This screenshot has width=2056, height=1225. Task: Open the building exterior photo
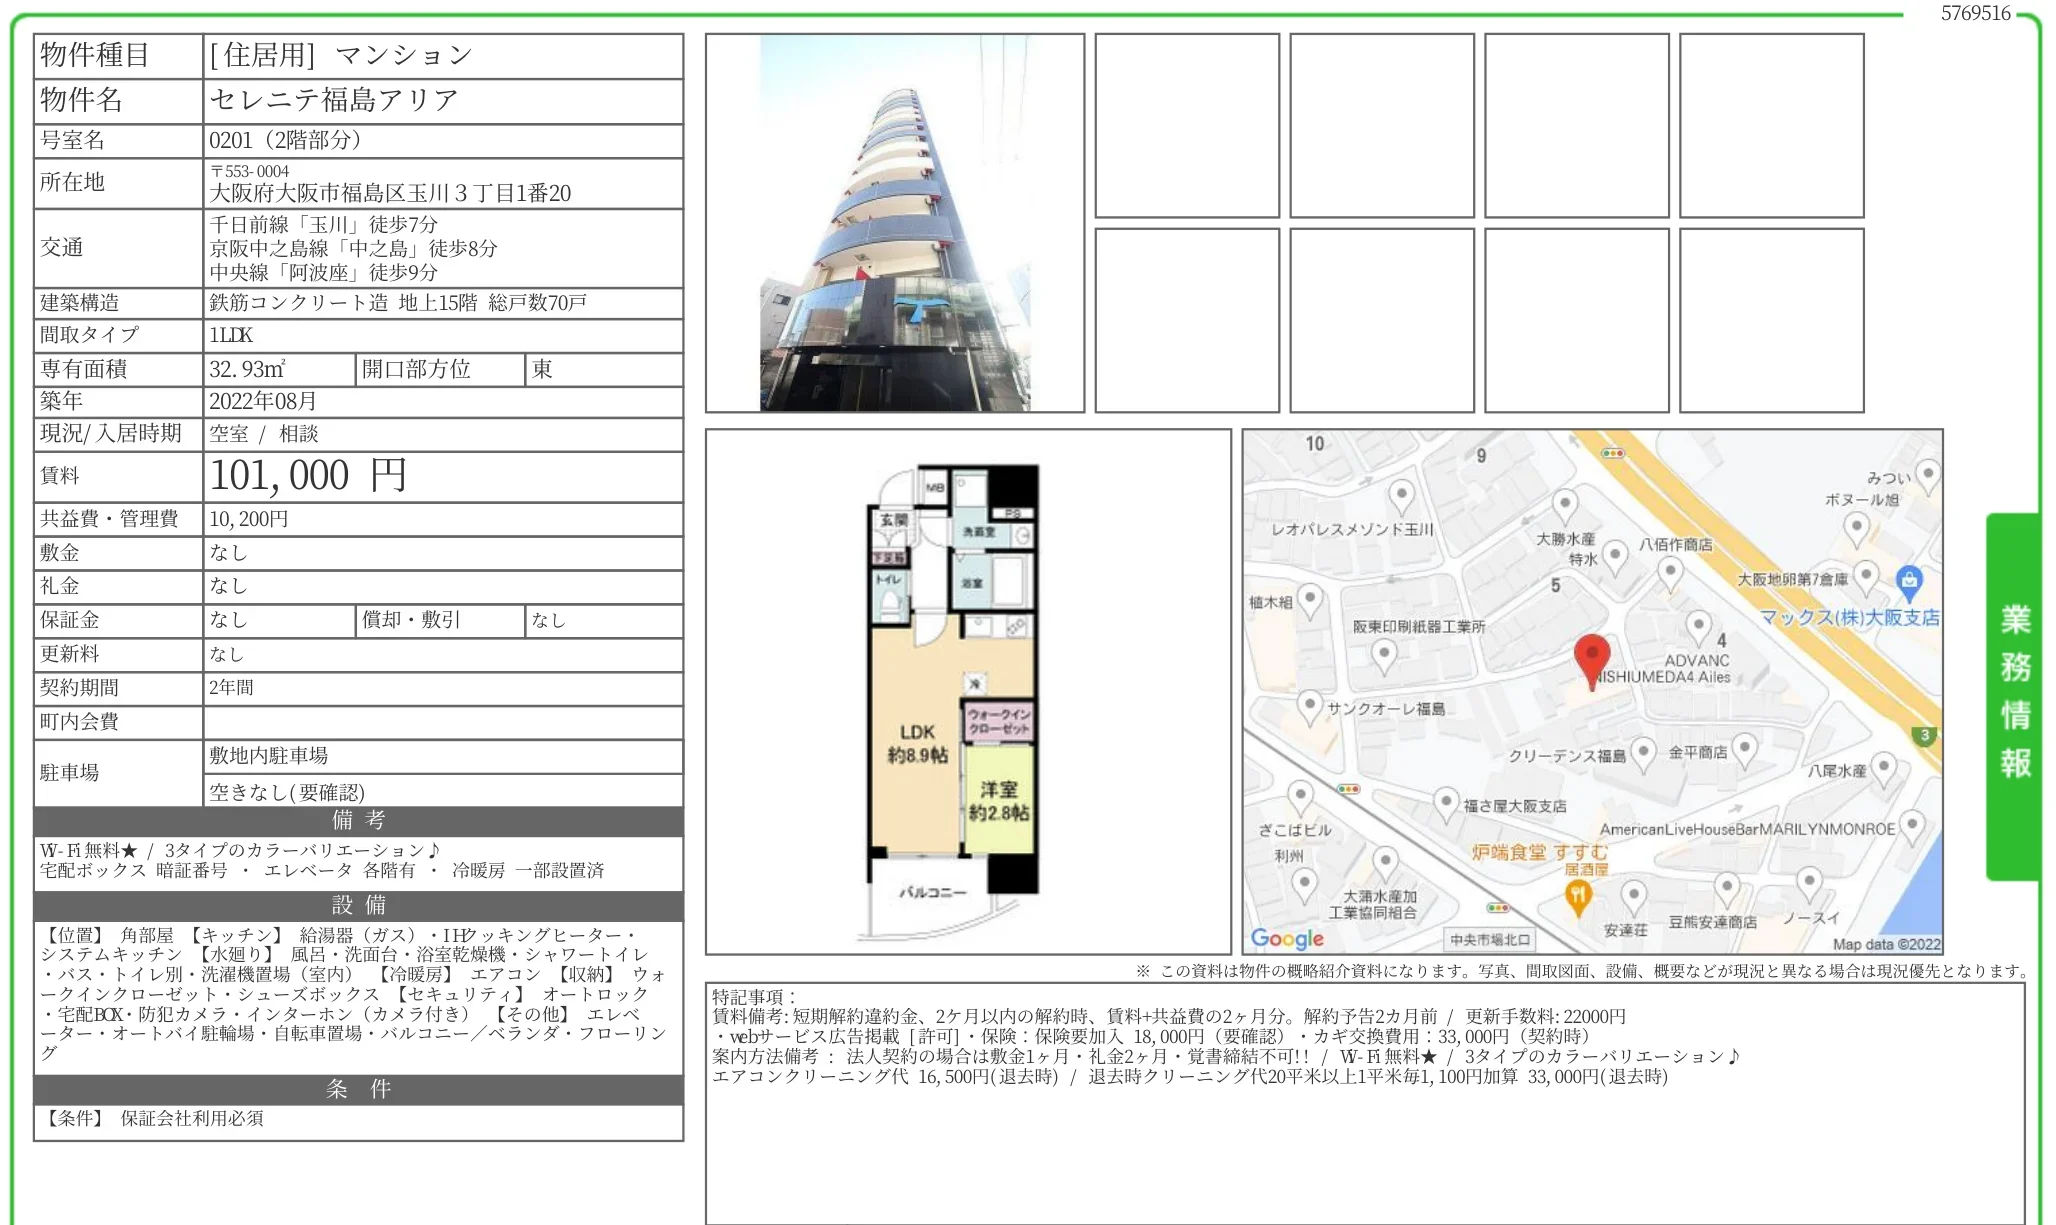[894, 223]
